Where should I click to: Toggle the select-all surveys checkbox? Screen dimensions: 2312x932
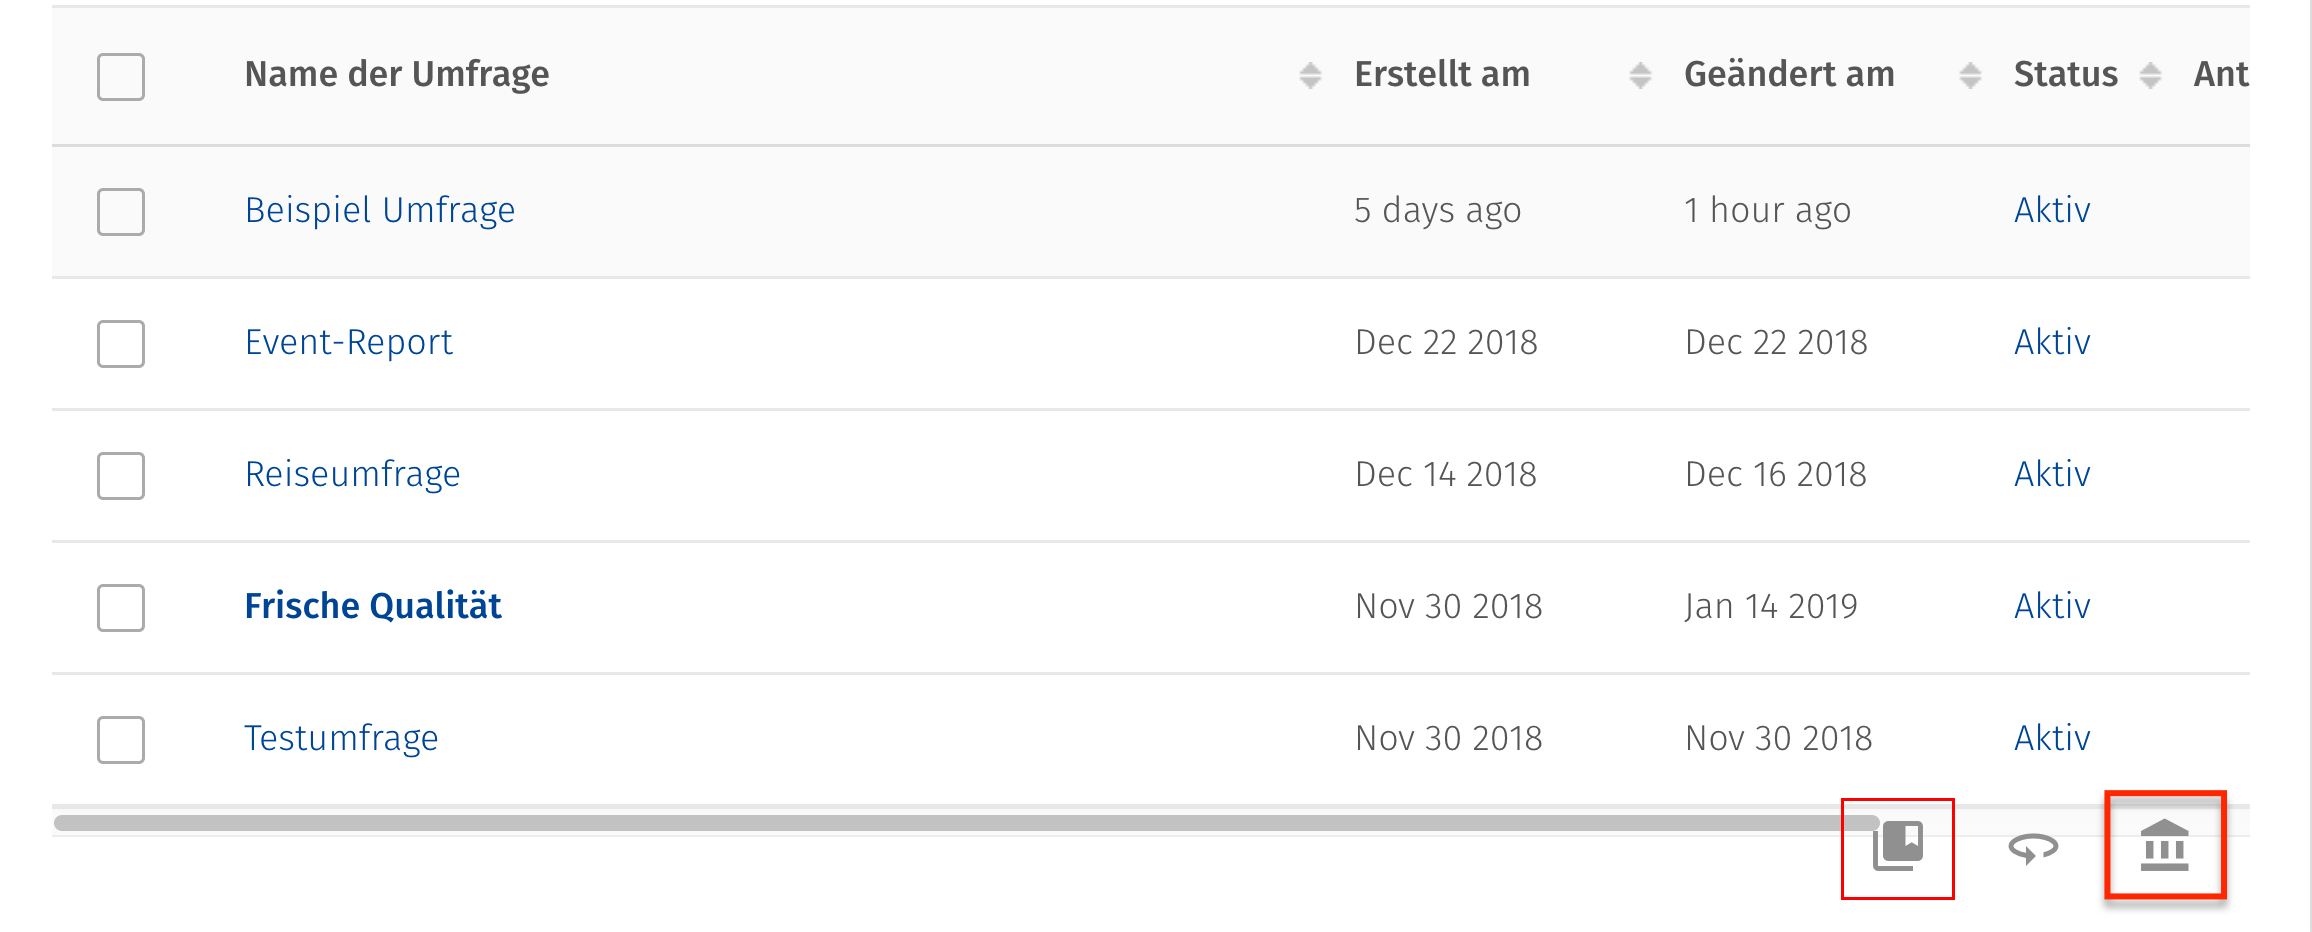120,76
